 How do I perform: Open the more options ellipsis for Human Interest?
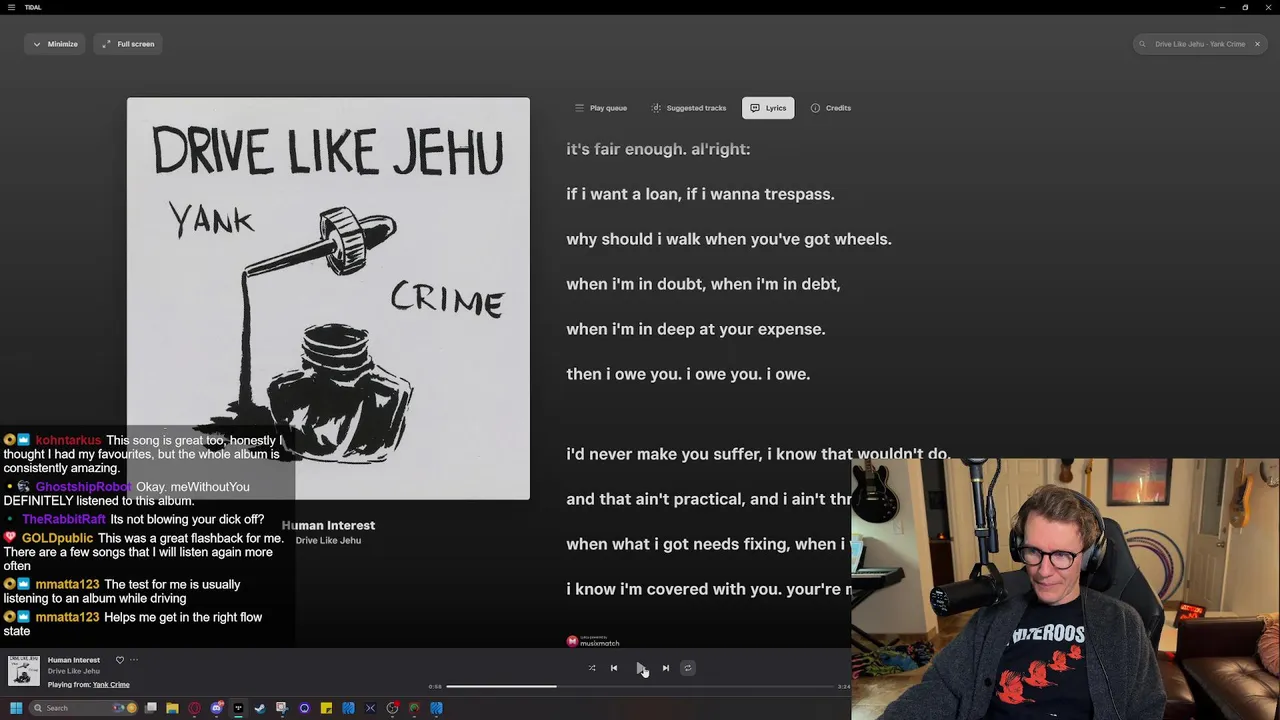click(x=134, y=660)
